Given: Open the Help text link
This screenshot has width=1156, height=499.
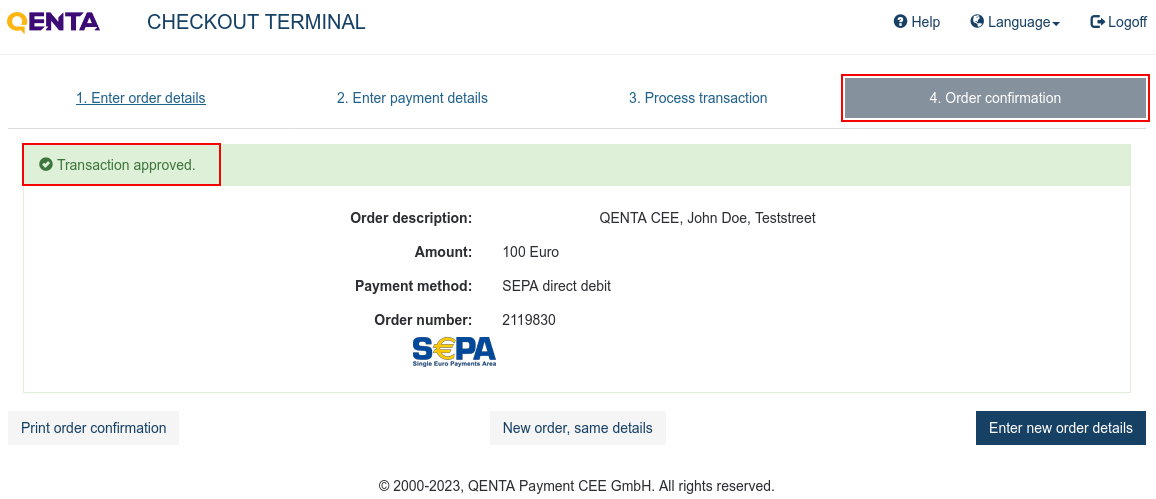Looking at the screenshot, I should [x=925, y=22].
